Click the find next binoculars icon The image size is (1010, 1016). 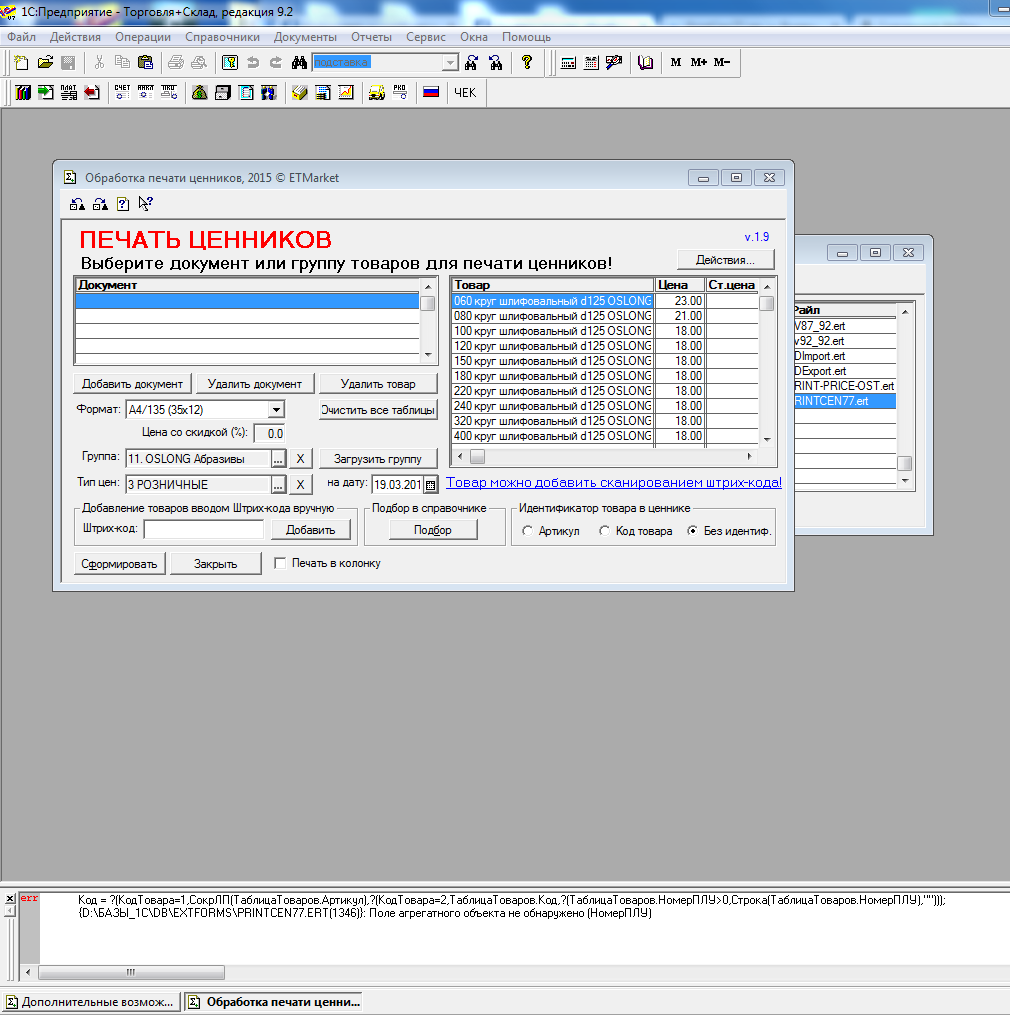[472, 62]
